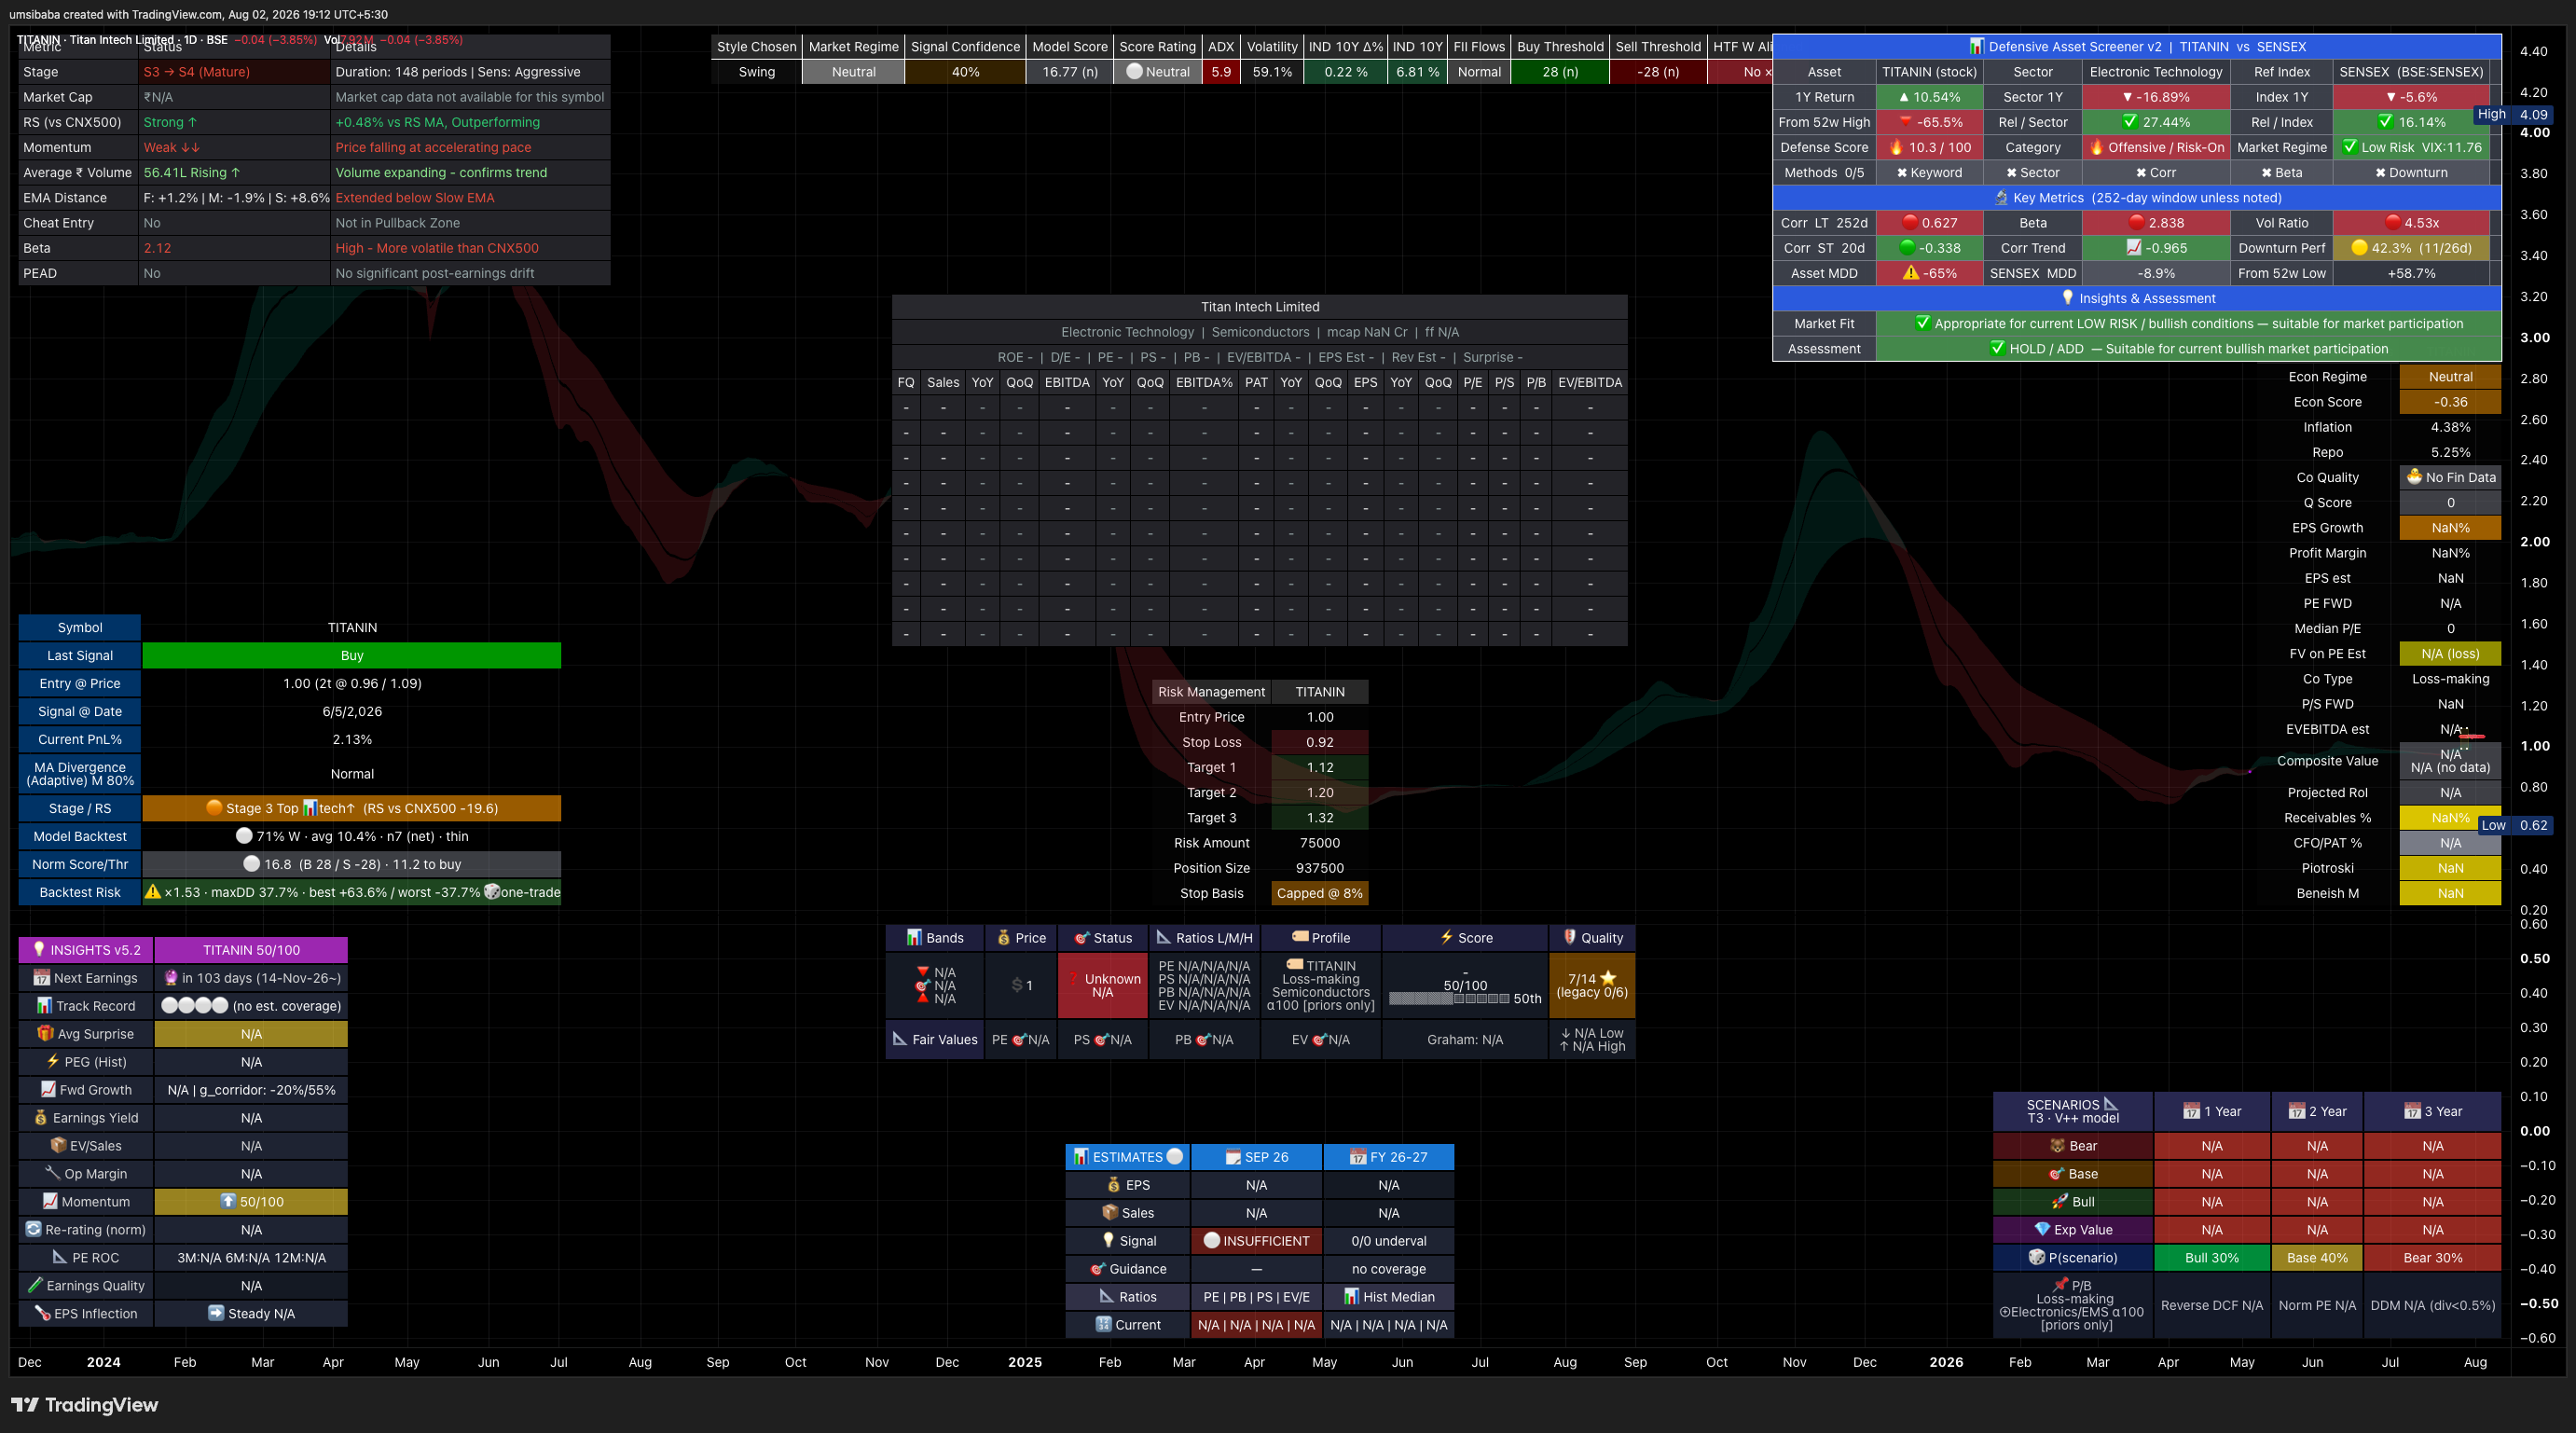Screen dimensions: 2576x1433
Task: Click the 'INSUFFICIENT' Signal cell in ESTIMATES
Action: point(1256,1241)
